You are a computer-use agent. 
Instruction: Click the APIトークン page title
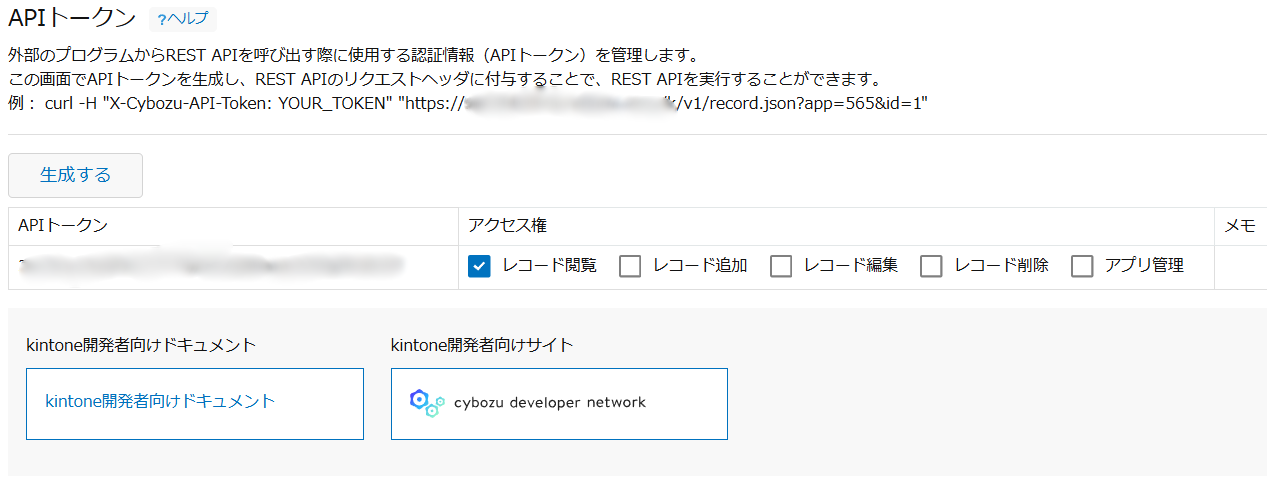coord(71,17)
